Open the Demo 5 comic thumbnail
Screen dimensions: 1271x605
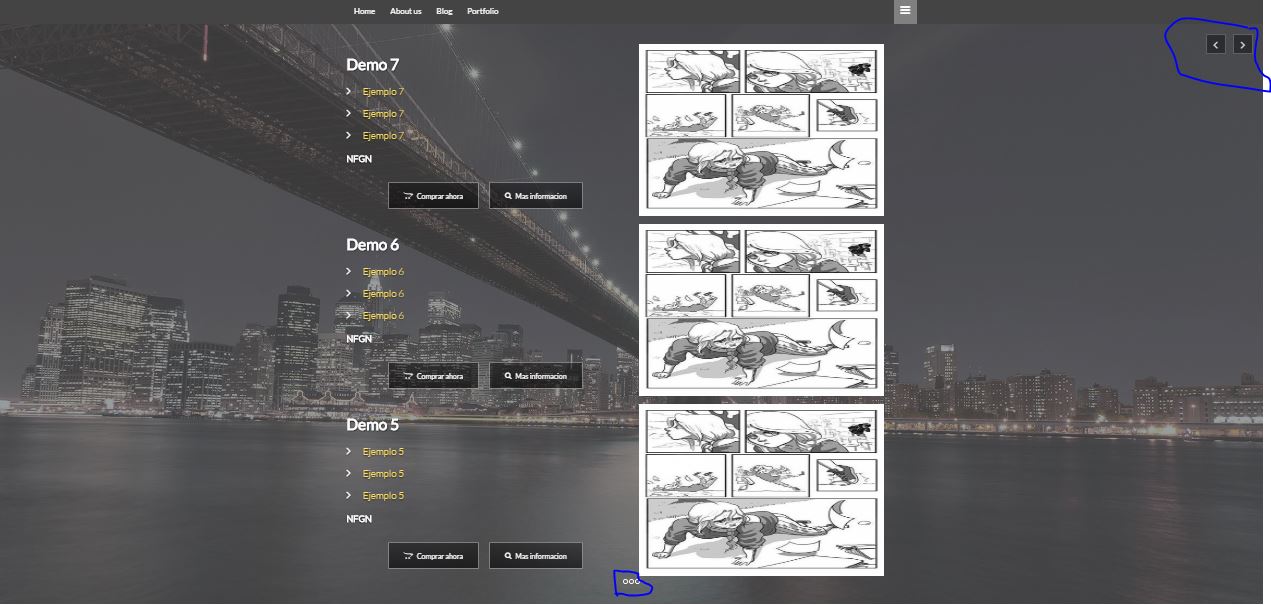click(x=761, y=490)
